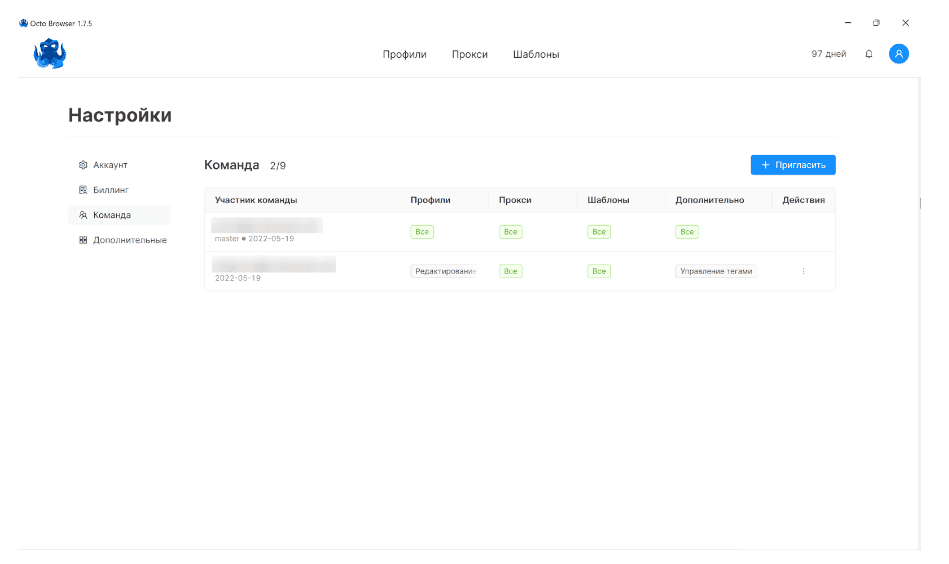Click the blurred name of second member
Screen dimensions: 949x564
[x=274, y=264]
